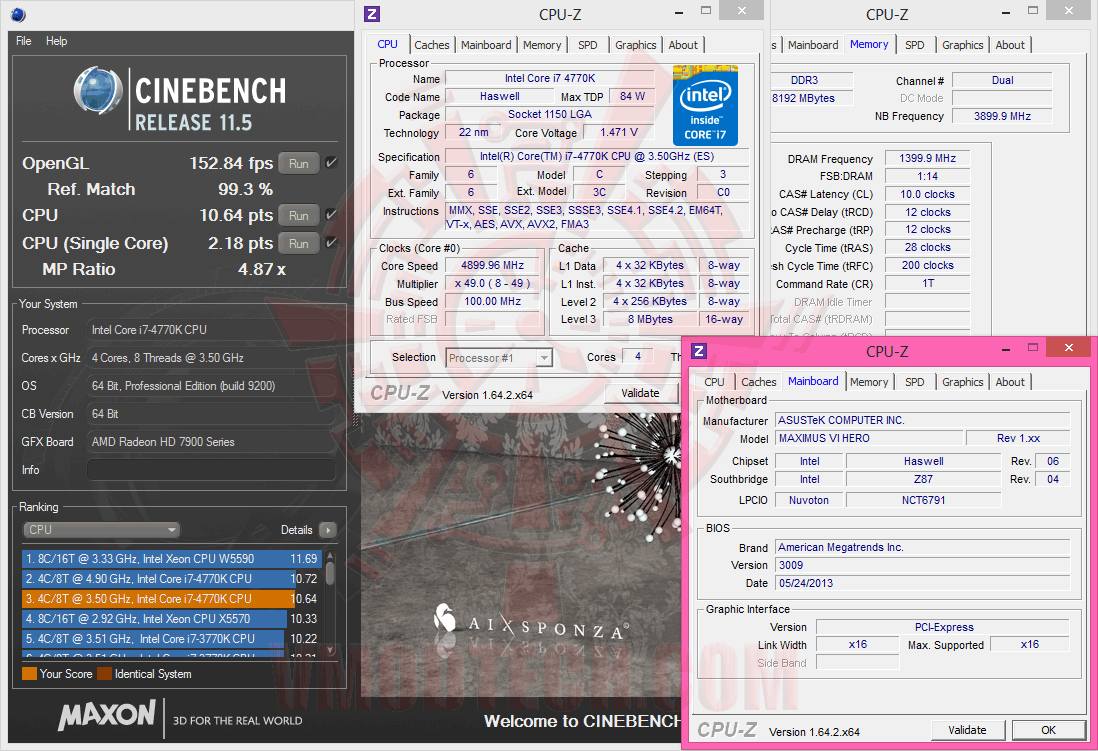Select Graphics tab in Mainboard CPU-Z window
The height and width of the screenshot is (751, 1098).
click(963, 382)
